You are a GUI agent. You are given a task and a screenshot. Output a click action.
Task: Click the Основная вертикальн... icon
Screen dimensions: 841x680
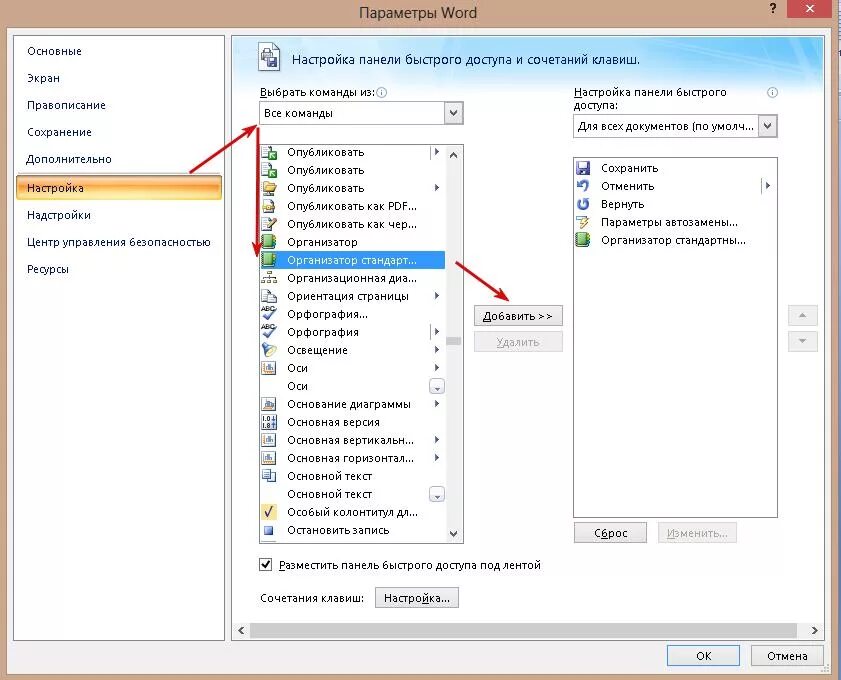(269, 440)
